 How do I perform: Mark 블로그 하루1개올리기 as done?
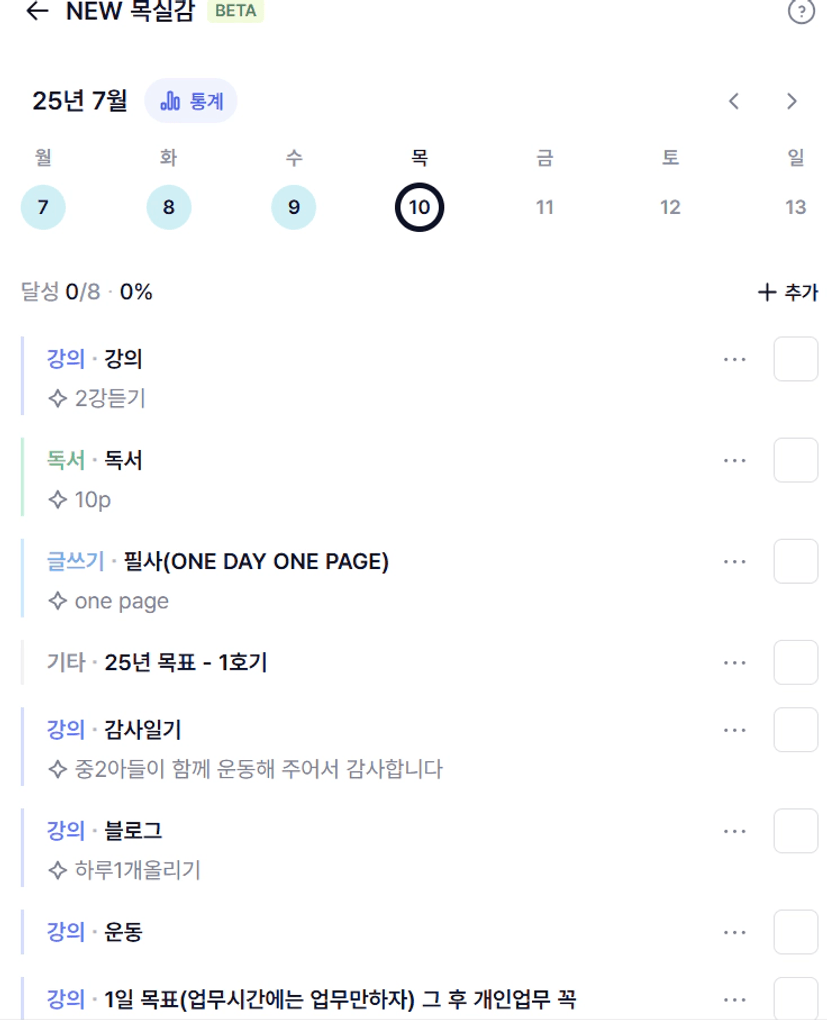[796, 831]
